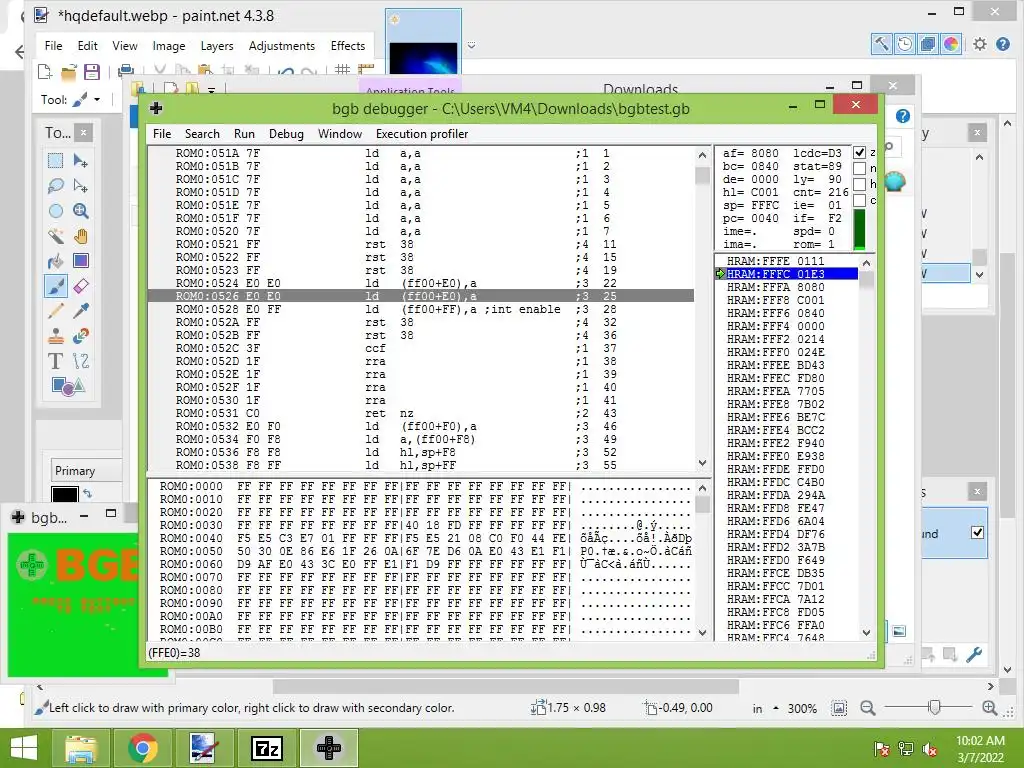Viewport: 1024px width, 768px height.
Task: Open the Effects menu in paint.net
Action: 347,46
